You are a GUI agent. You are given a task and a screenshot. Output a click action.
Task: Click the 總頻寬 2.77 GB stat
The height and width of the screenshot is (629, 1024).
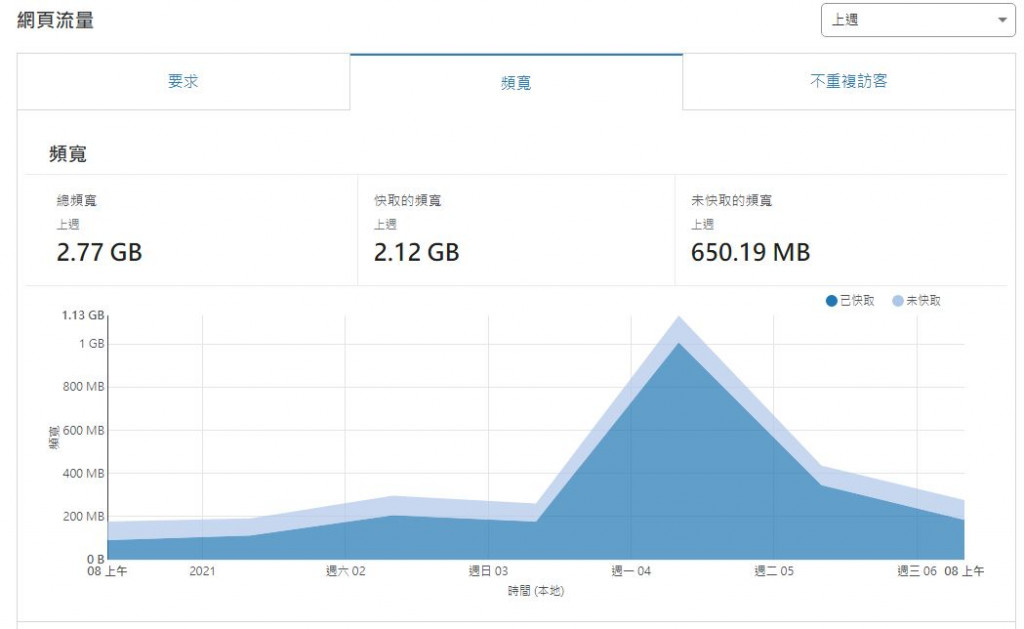pos(99,252)
